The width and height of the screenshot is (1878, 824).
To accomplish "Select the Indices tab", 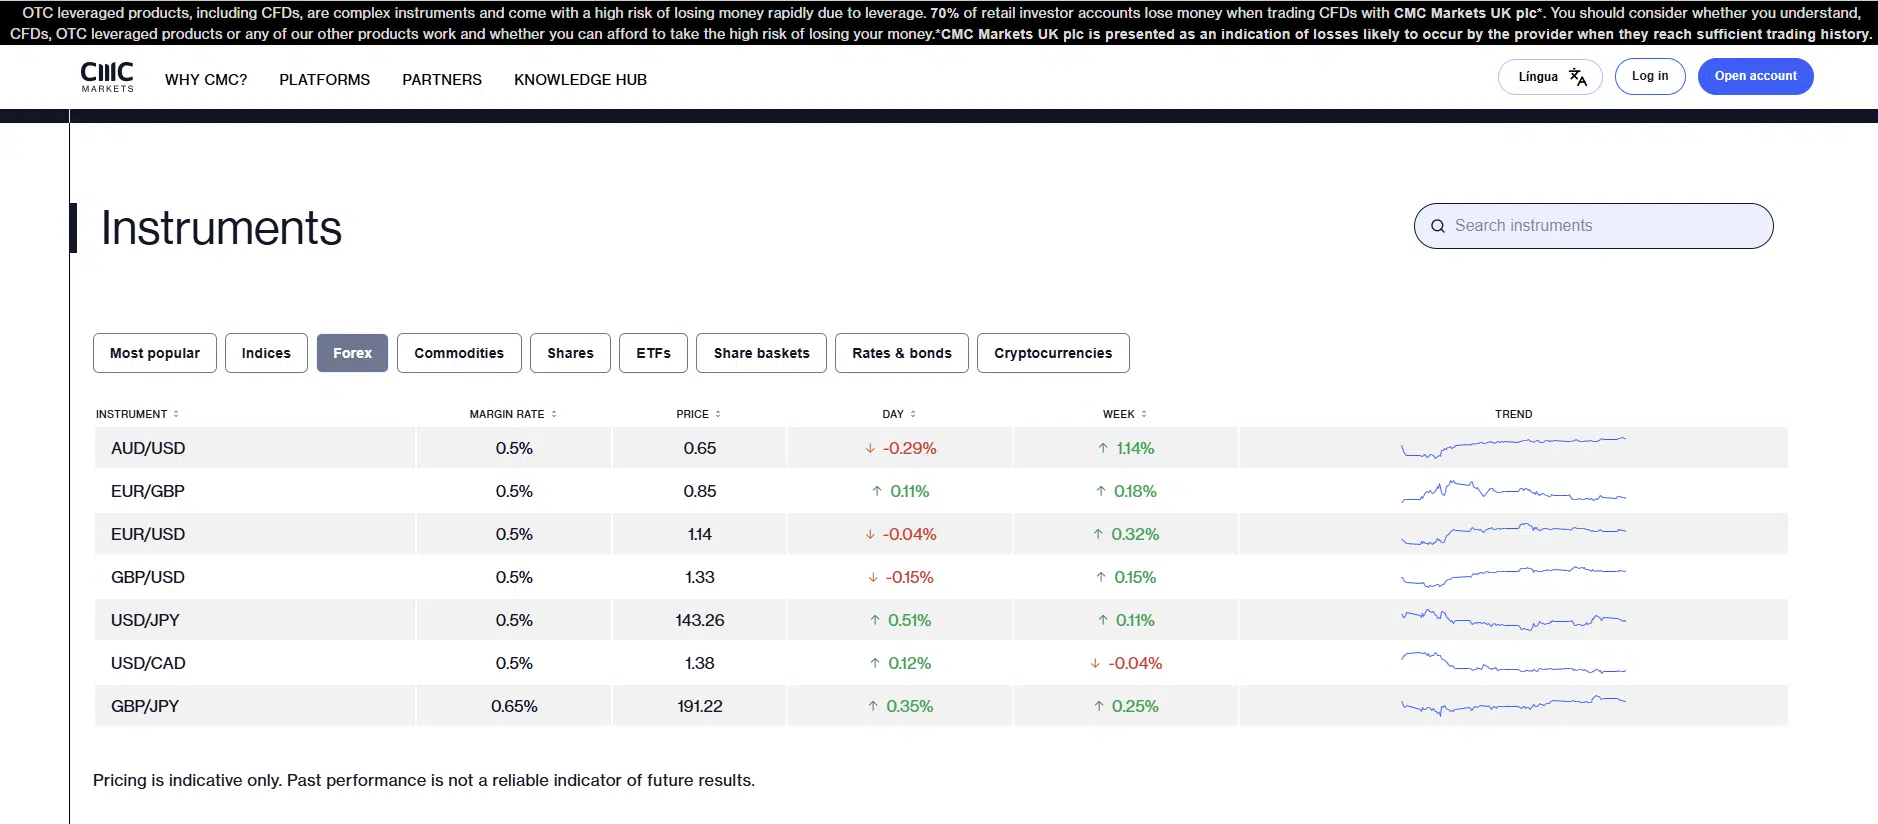I will point(266,353).
